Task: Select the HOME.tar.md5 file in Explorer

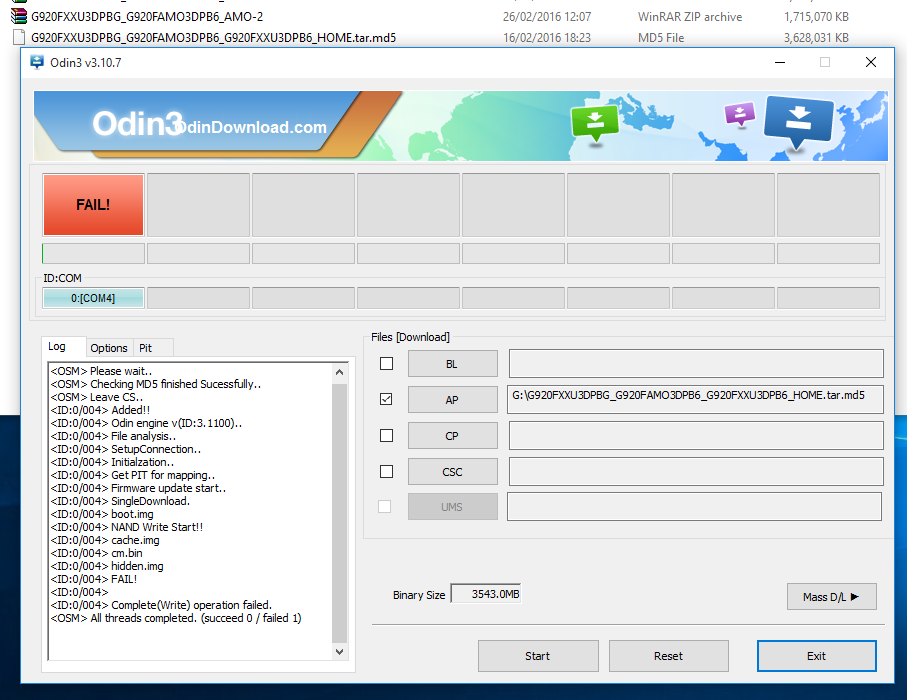Action: coord(213,38)
